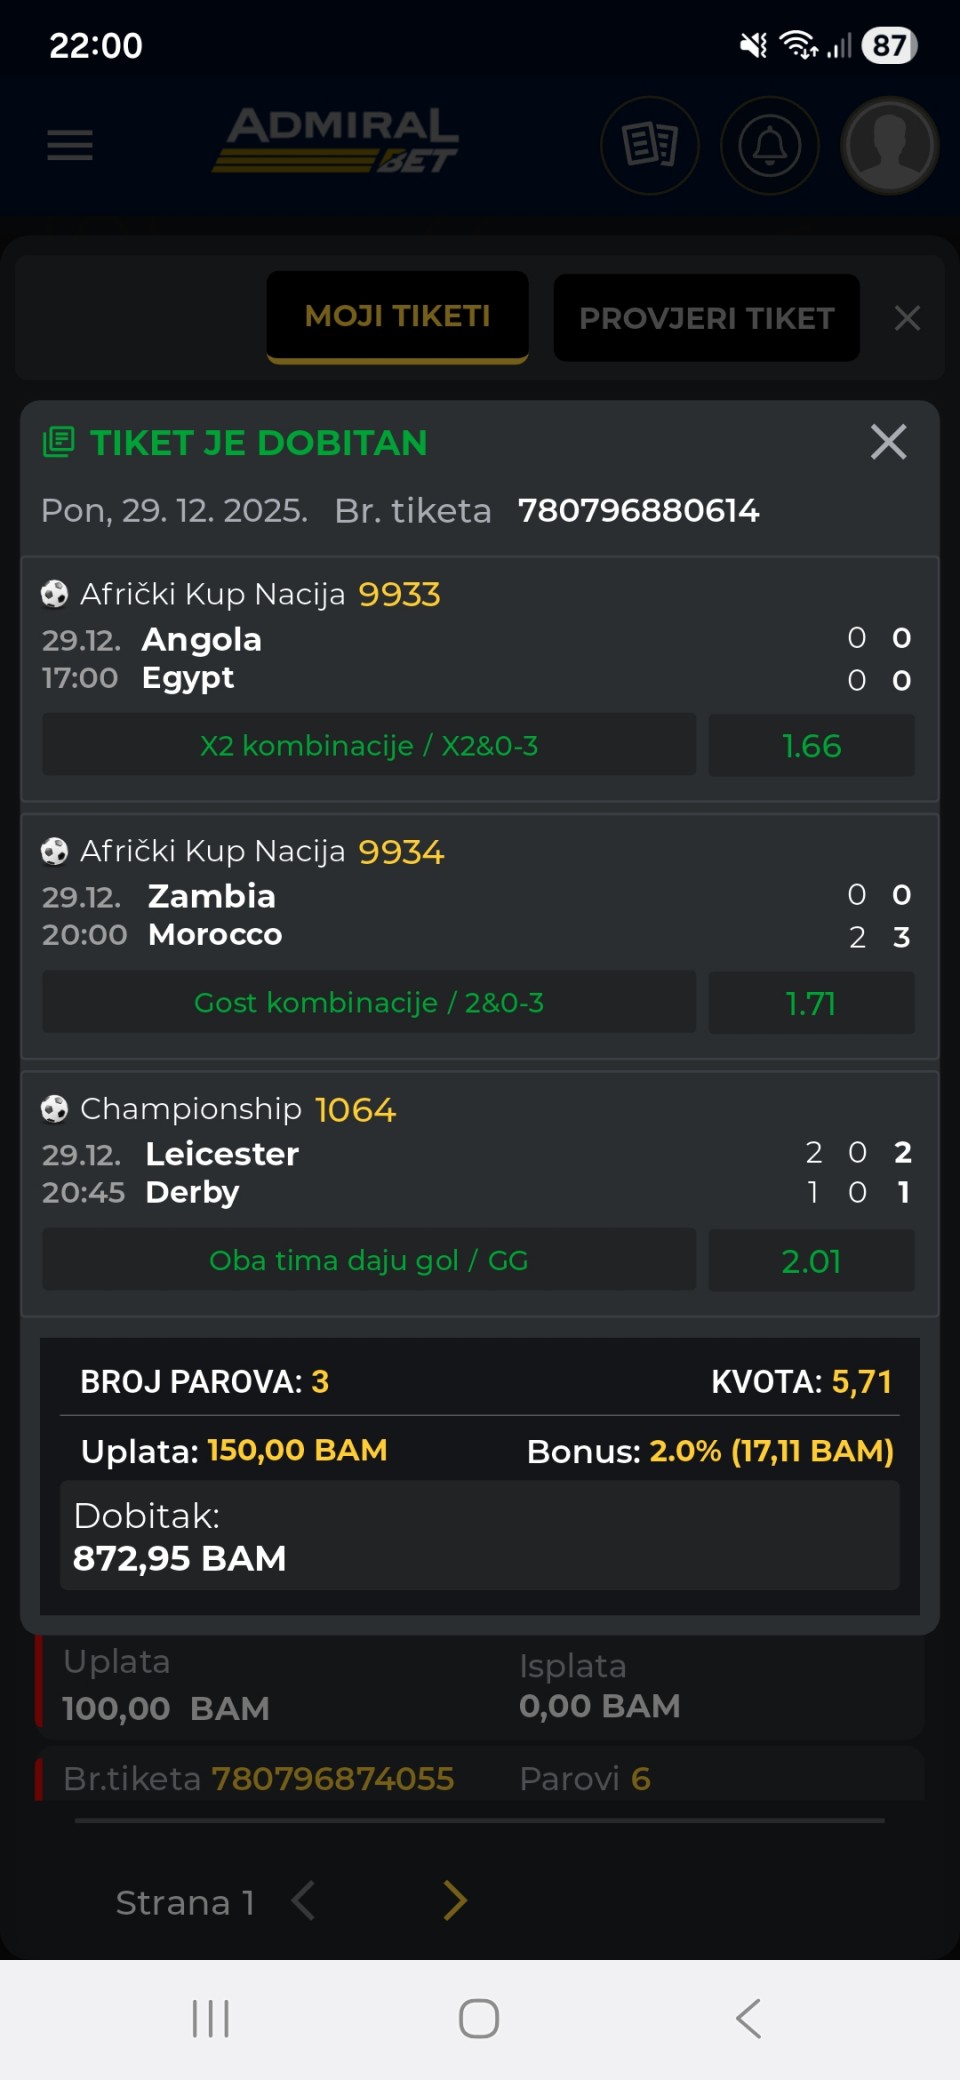Screen dimensions: 960x2080
Task: Tap the 2.01 odds value
Action: tap(811, 1261)
